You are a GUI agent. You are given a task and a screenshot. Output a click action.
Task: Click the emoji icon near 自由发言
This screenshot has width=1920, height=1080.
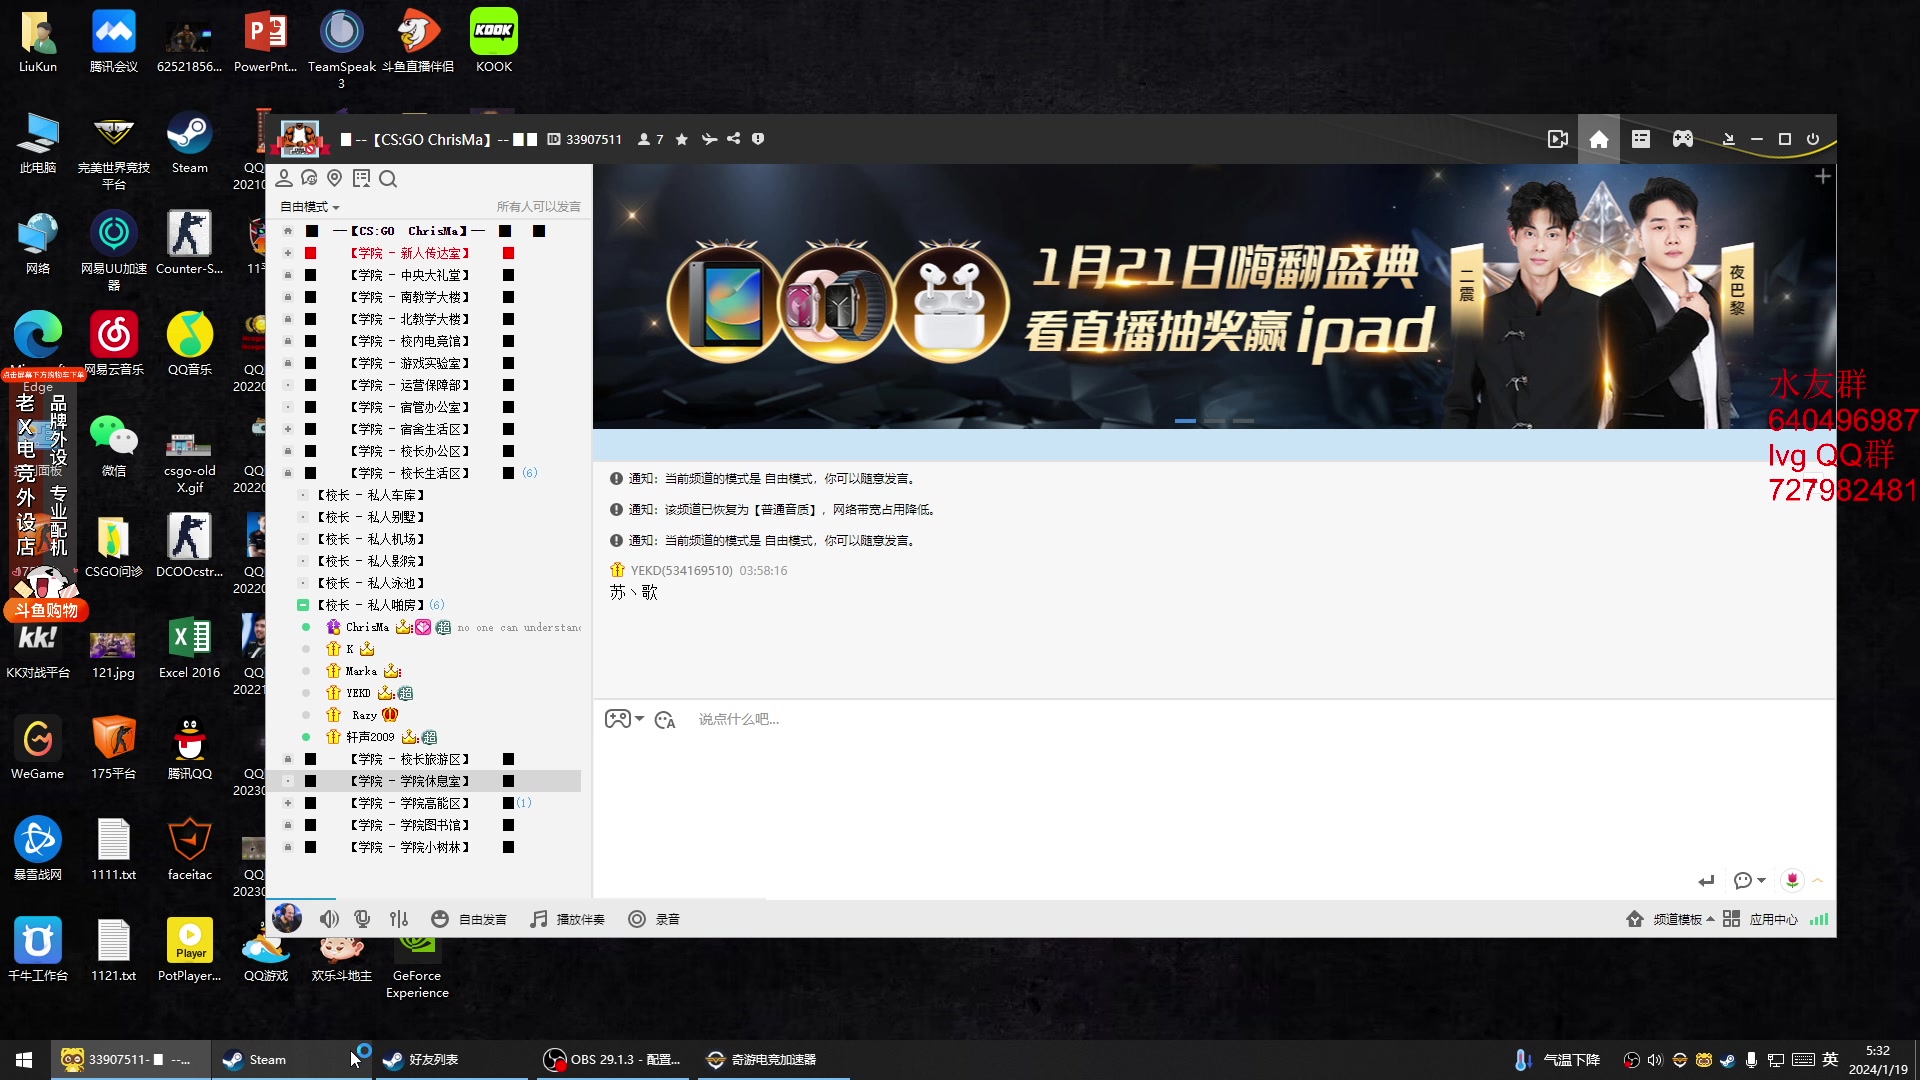440,918
